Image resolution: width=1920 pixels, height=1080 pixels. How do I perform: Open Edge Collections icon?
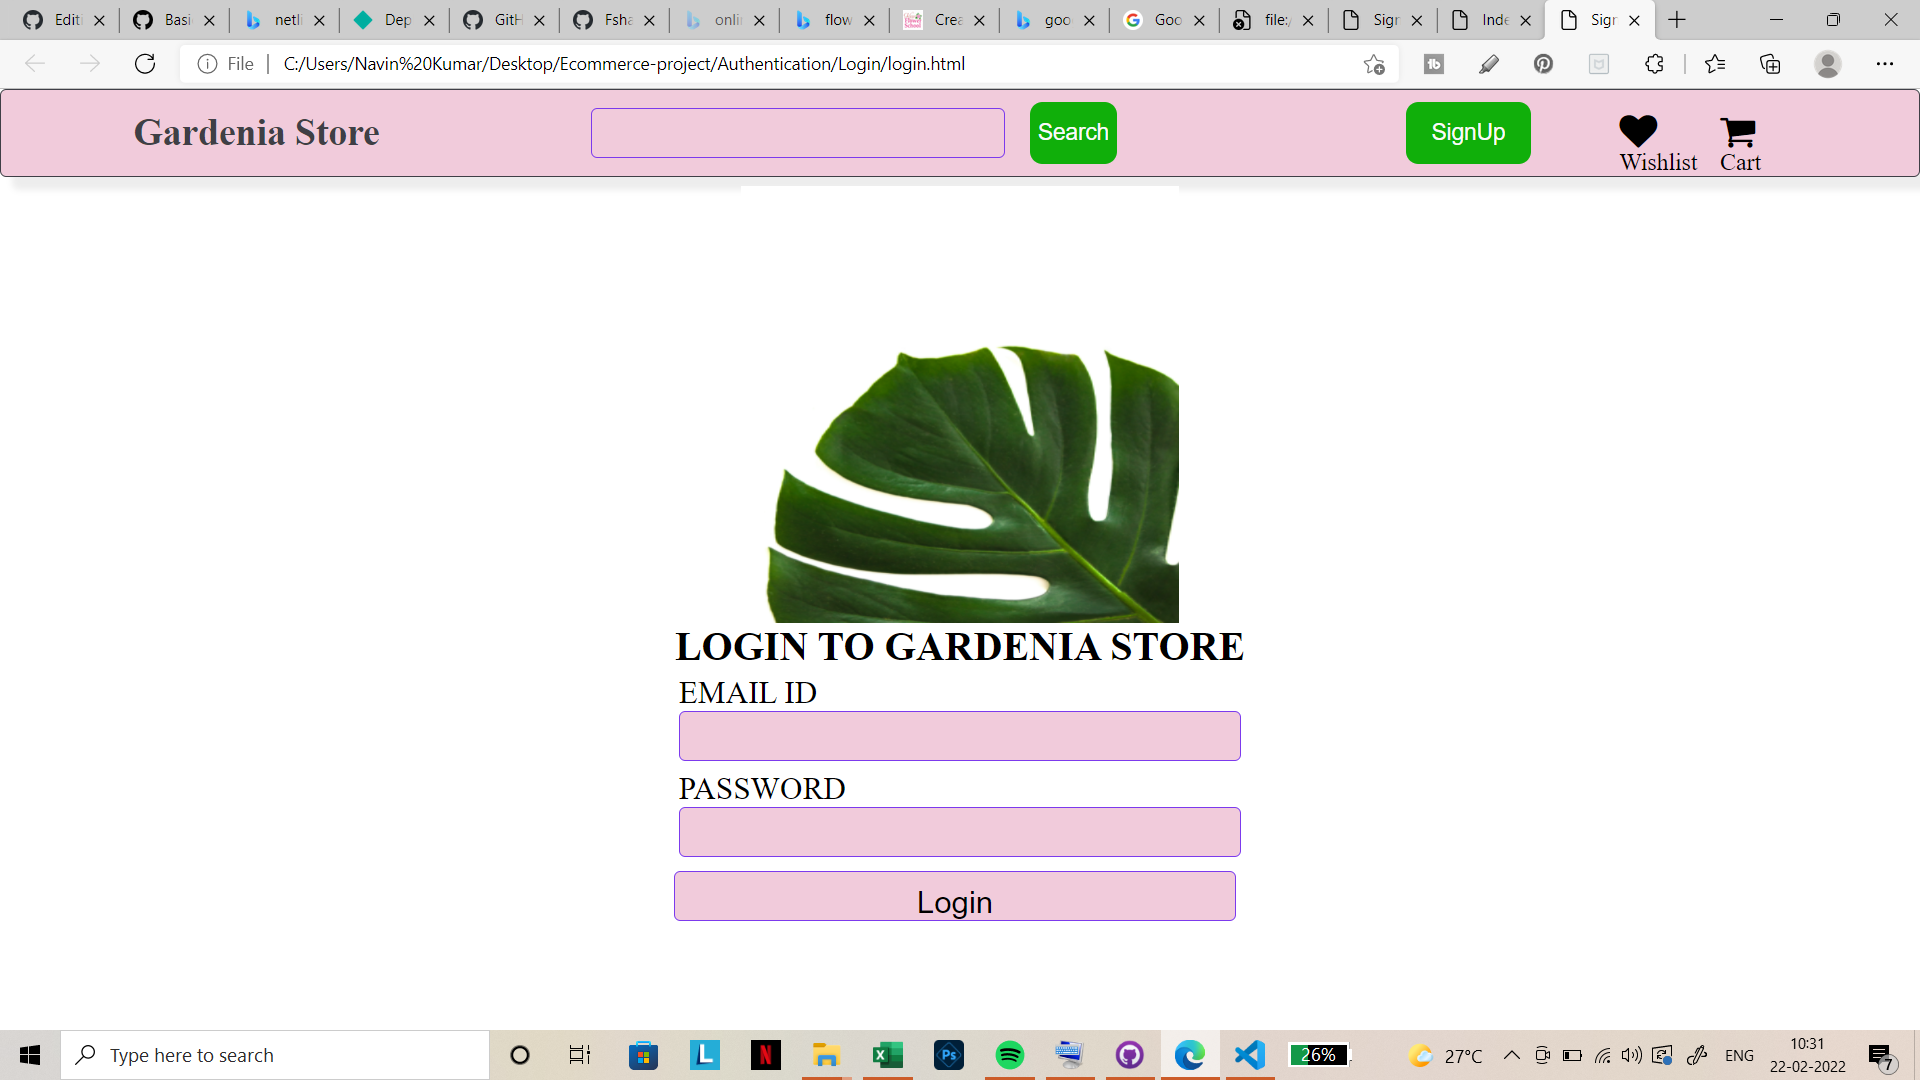1771,63
